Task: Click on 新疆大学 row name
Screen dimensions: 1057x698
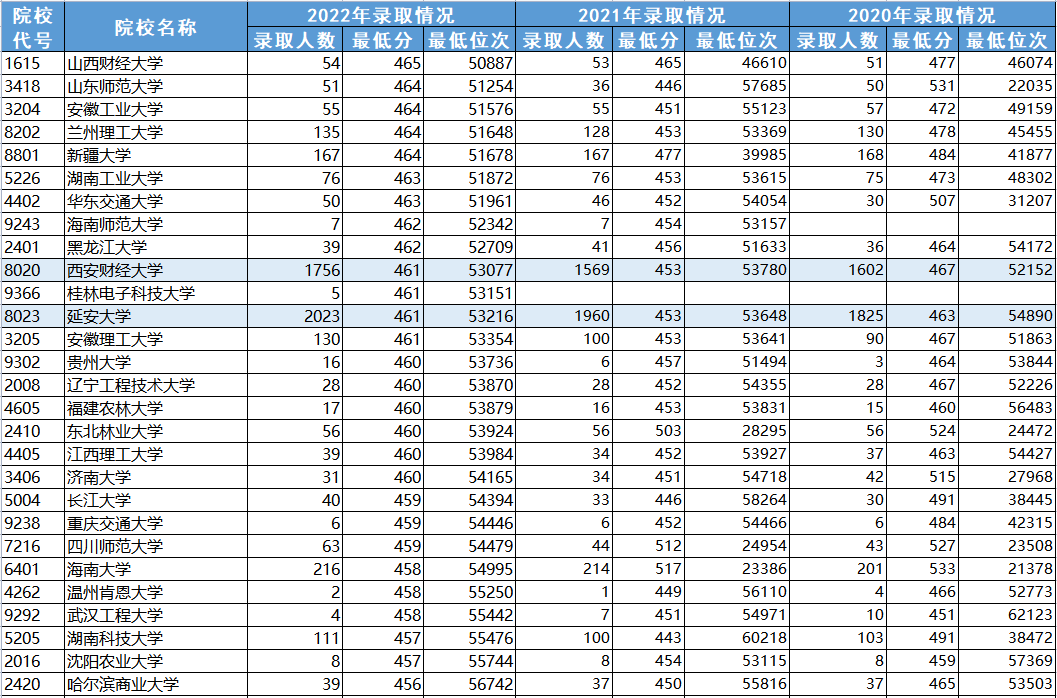Action: tap(156, 155)
